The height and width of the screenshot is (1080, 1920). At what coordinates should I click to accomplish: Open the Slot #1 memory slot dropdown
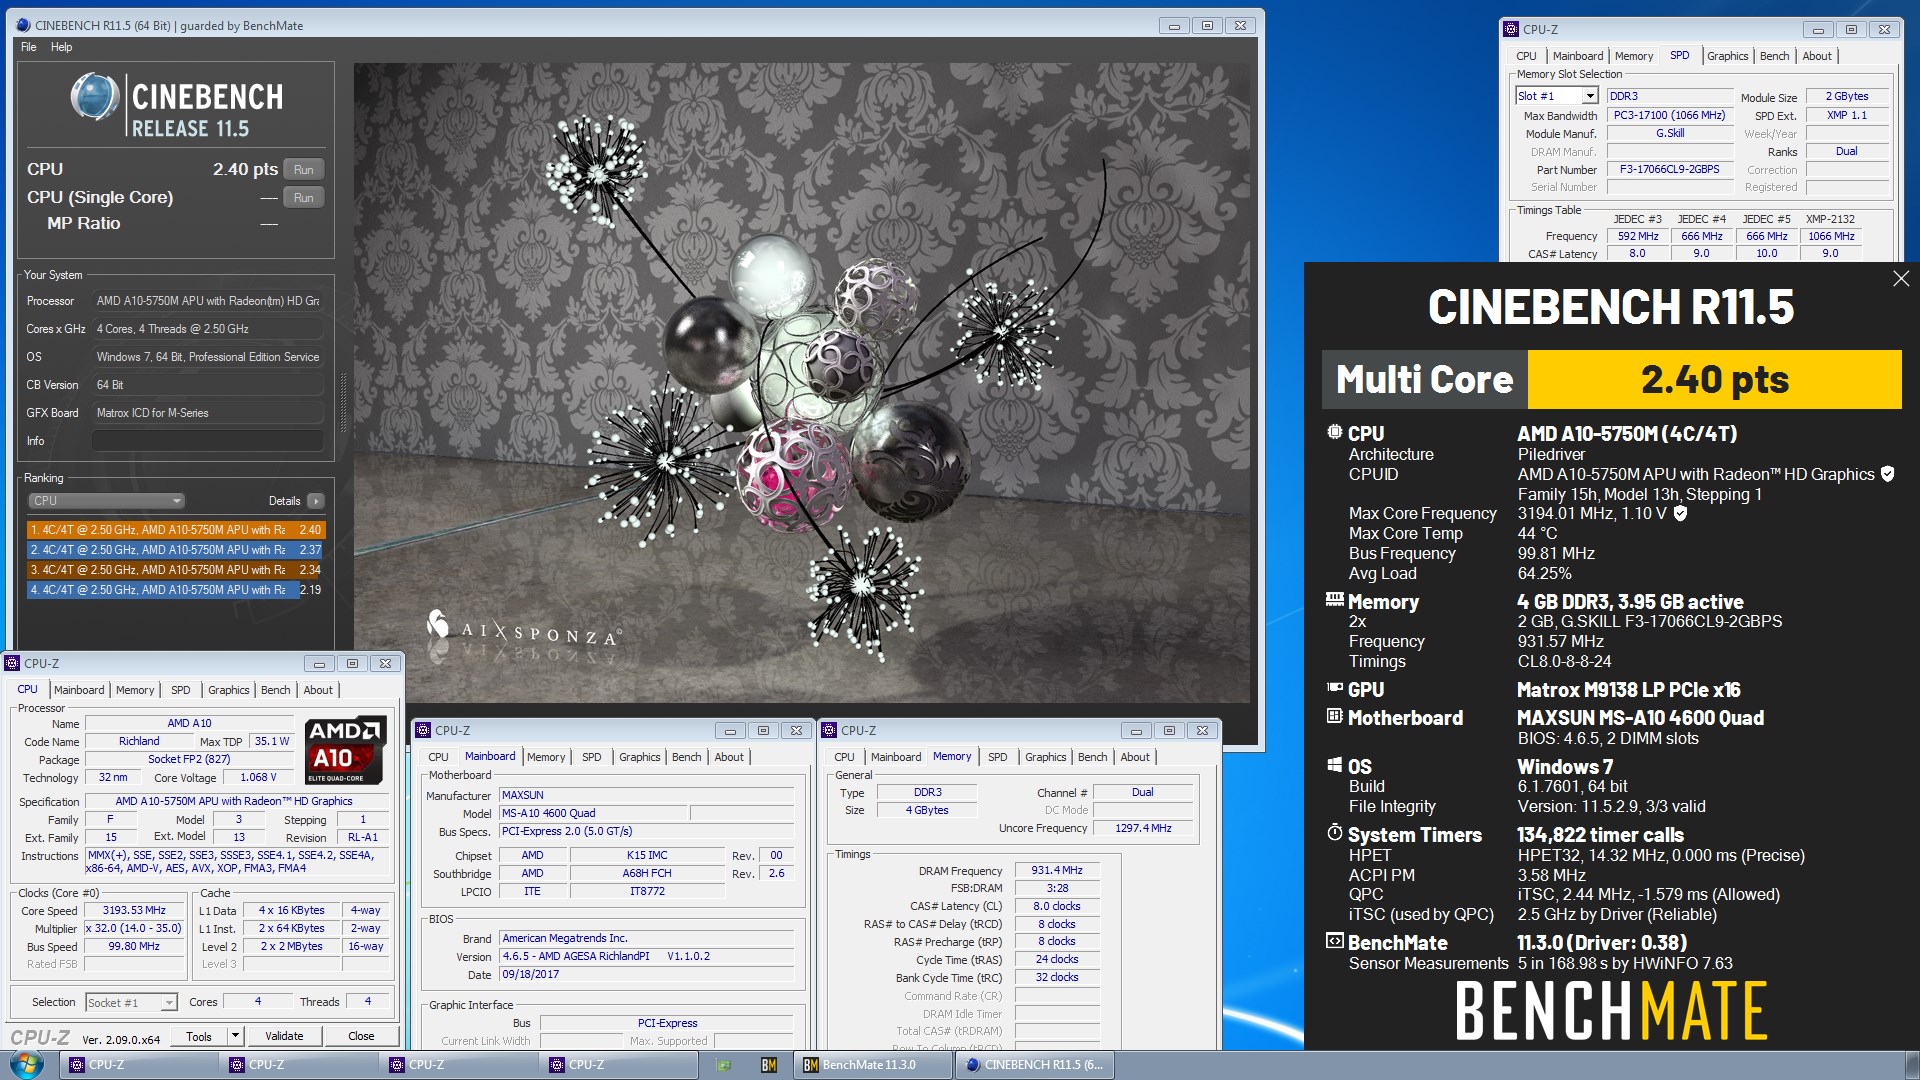click(1589, 96)
